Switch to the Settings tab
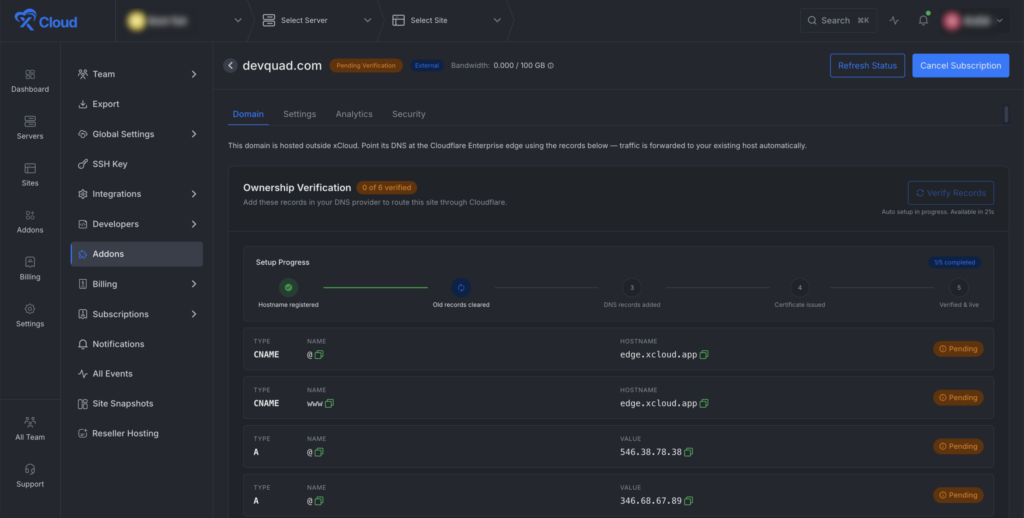This screenshot has height=518, width=1024. pos(300,114)
